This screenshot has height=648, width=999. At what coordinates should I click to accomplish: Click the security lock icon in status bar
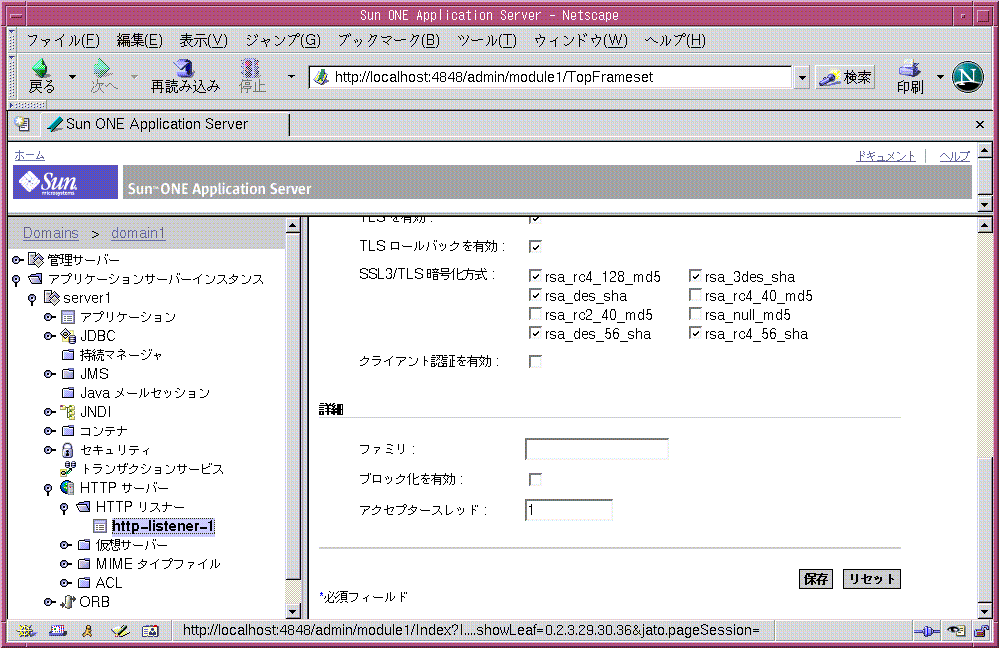(982, 631)
